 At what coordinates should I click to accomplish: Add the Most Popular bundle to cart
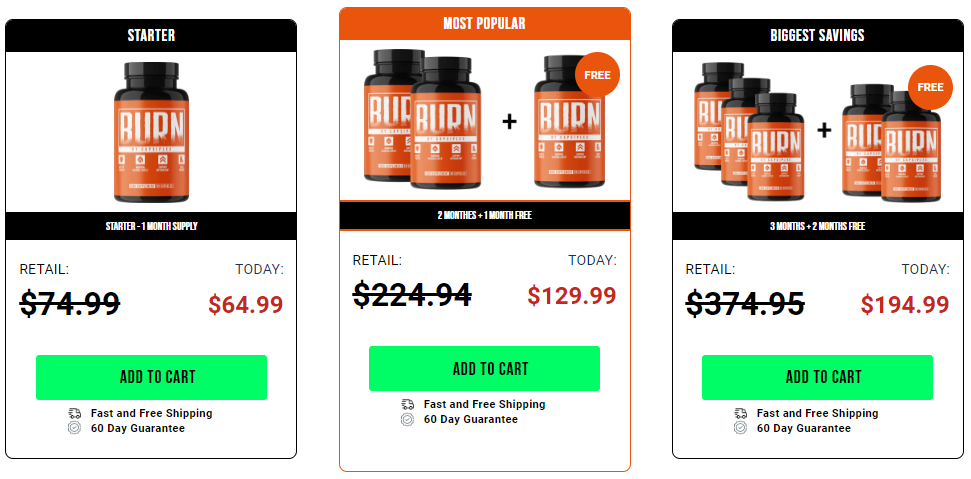[484, 368]
